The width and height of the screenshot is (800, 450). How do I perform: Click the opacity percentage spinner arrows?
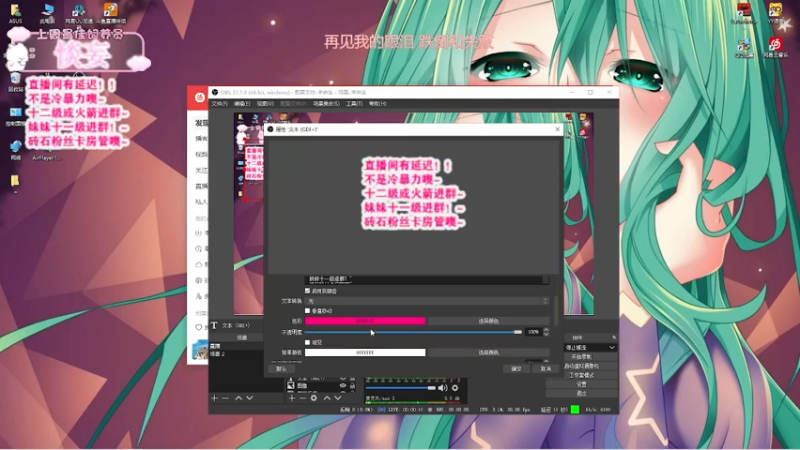(x=546, y=332)
